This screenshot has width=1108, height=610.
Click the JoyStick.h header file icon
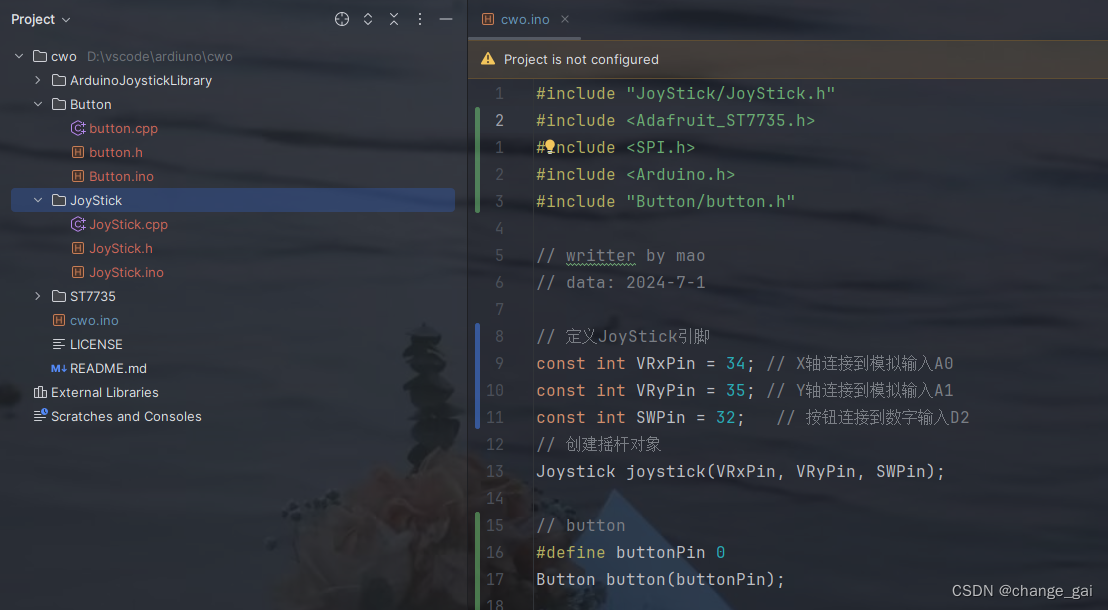(x=78, y=248)
